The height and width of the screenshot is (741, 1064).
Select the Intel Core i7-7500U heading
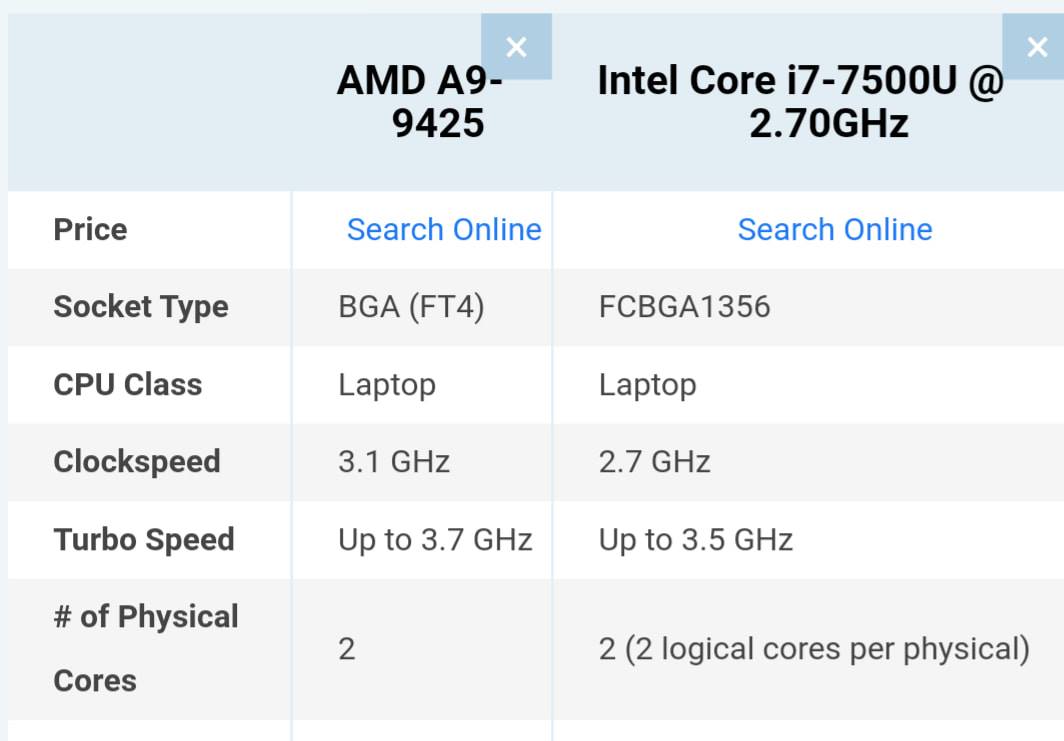[800, 101]
